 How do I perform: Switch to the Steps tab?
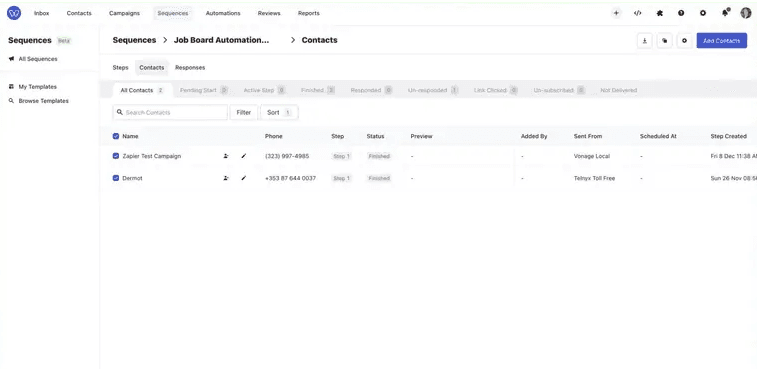(121, 68)
